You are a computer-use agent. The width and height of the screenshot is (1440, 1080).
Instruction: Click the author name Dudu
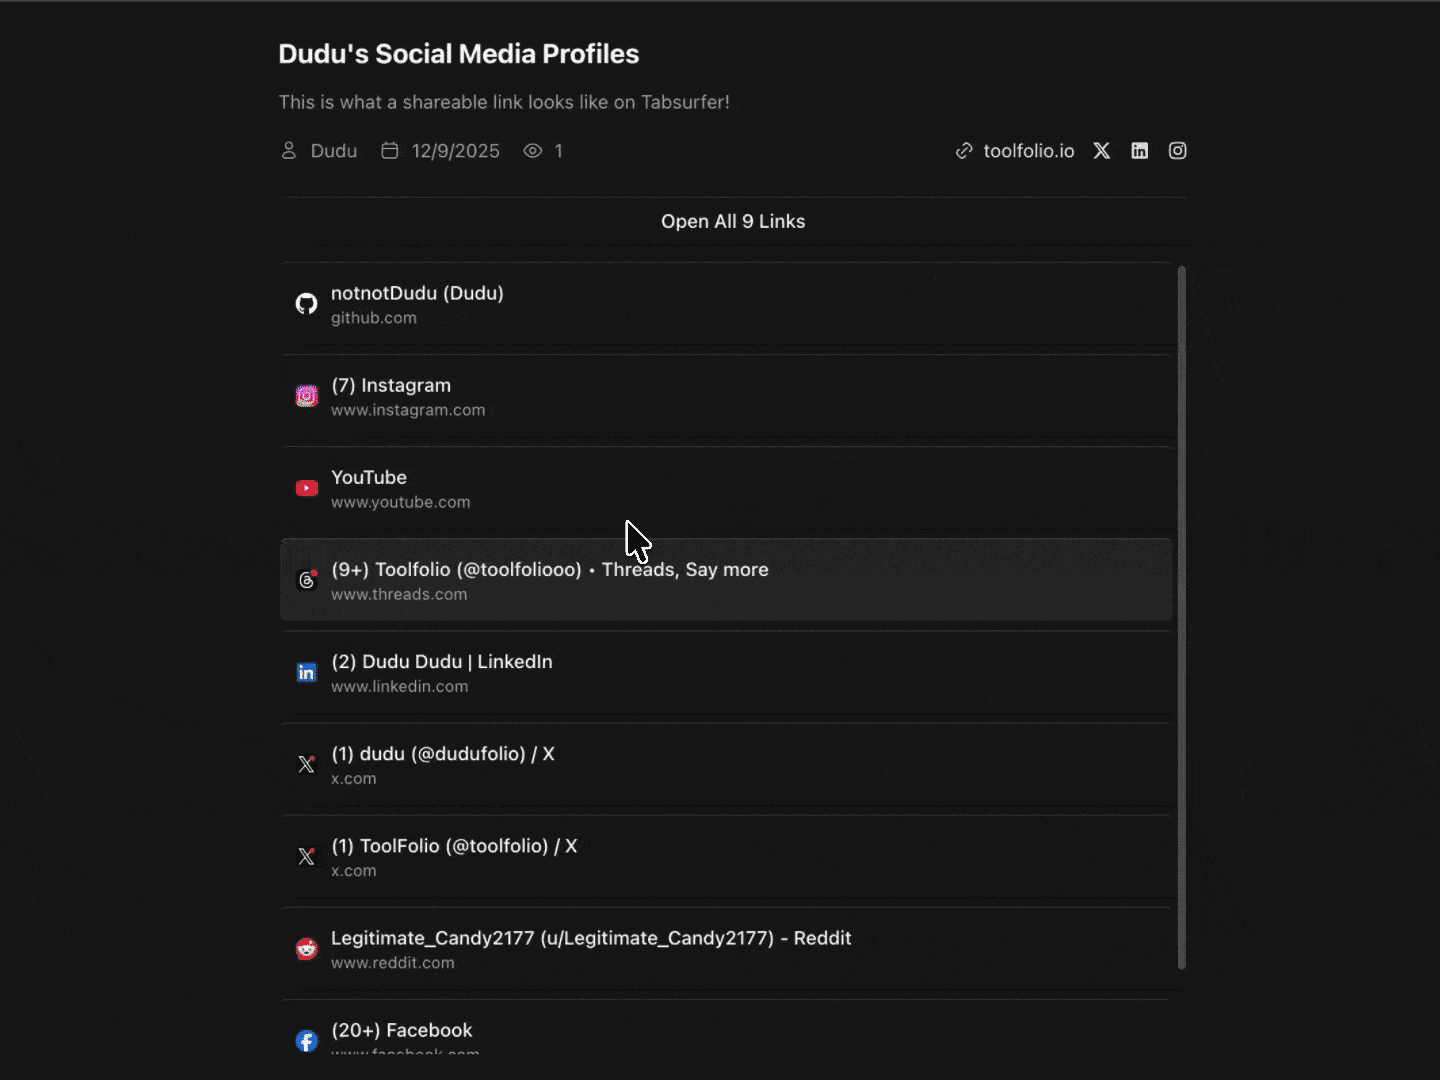point(333,151)
